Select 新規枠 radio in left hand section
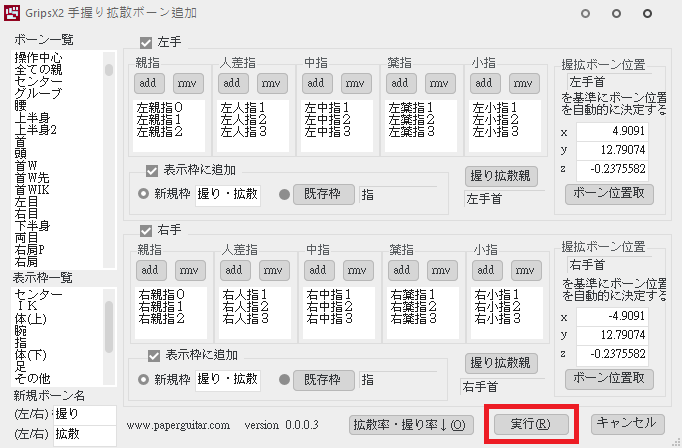This screenshot has height=448, width=682. pos(143,194)
